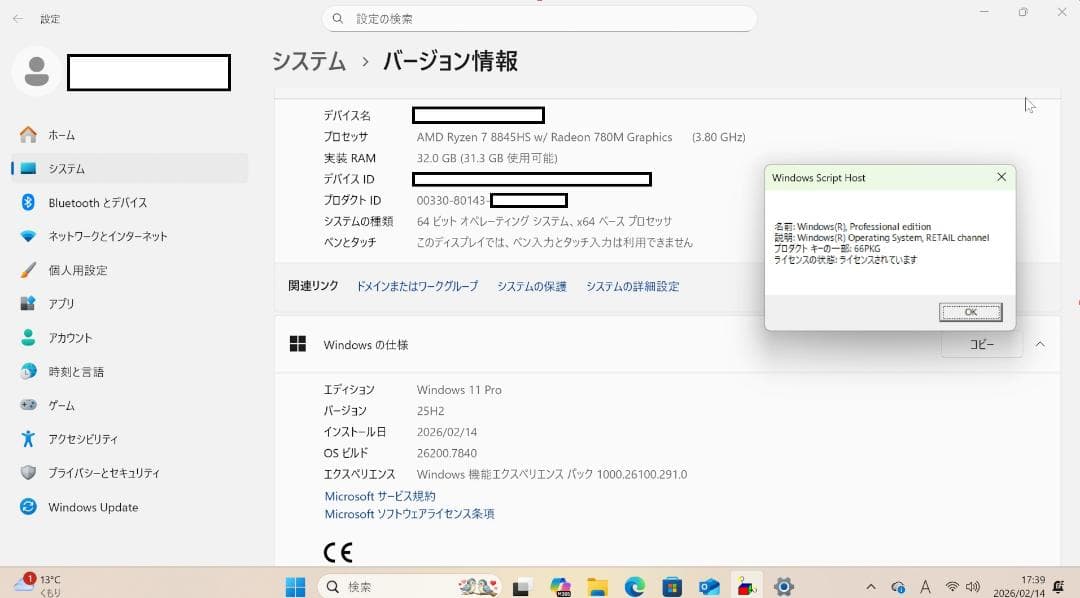This screenshot has width=1080, height=598.
Task: Open the システムの詳細設定 link
Action: click(x=632, y=287)
